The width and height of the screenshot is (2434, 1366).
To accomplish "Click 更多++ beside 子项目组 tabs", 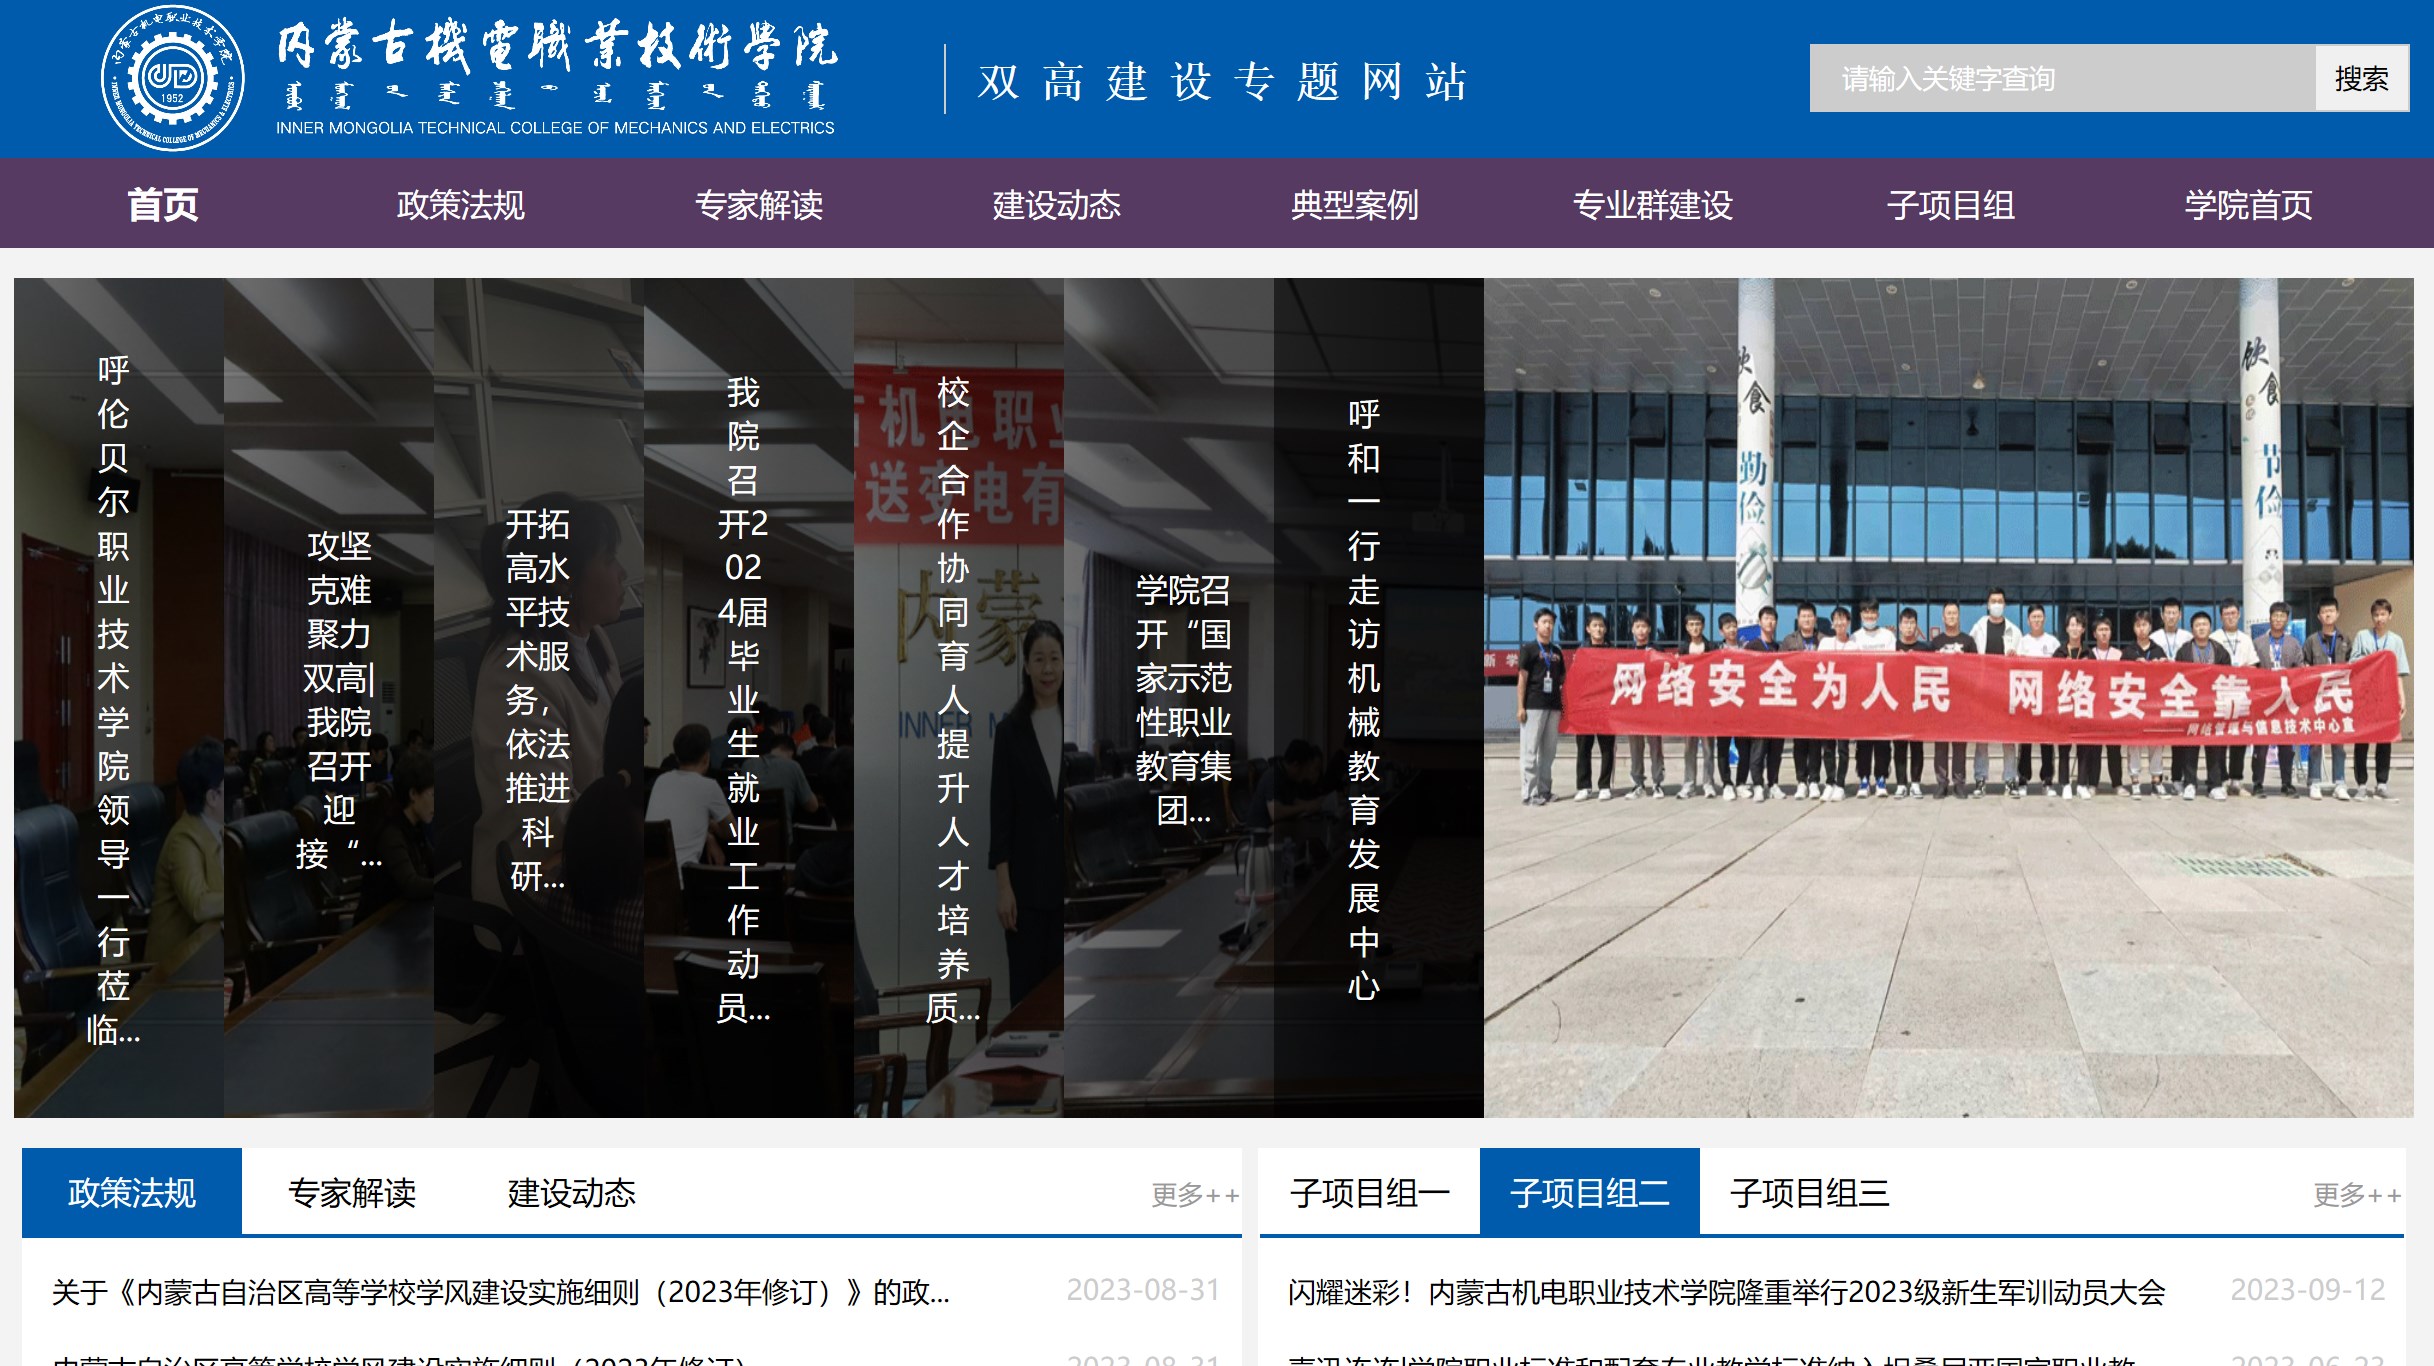I will (2356, 1194).
